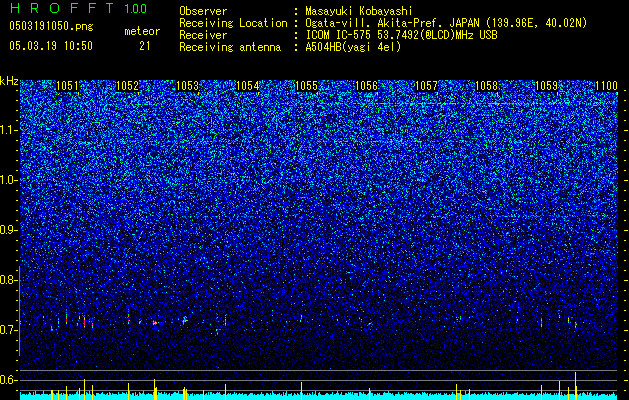Click the 0.7 kHz frequency tick label
The width and height of the screenshot is (629, 400).
pos(9,330)
